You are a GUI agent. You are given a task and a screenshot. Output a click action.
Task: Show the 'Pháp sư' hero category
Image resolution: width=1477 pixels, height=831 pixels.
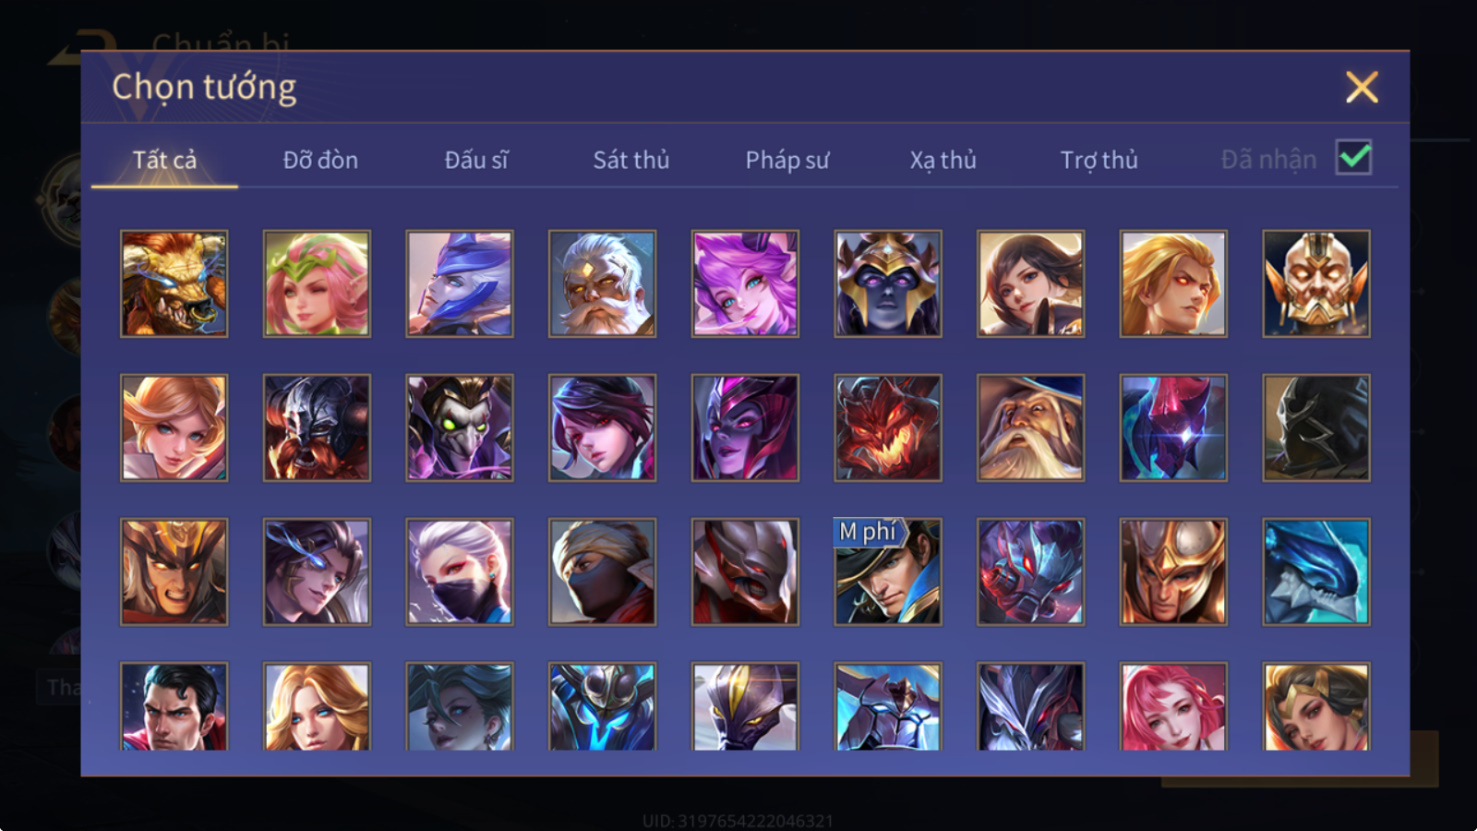[787, 160]
